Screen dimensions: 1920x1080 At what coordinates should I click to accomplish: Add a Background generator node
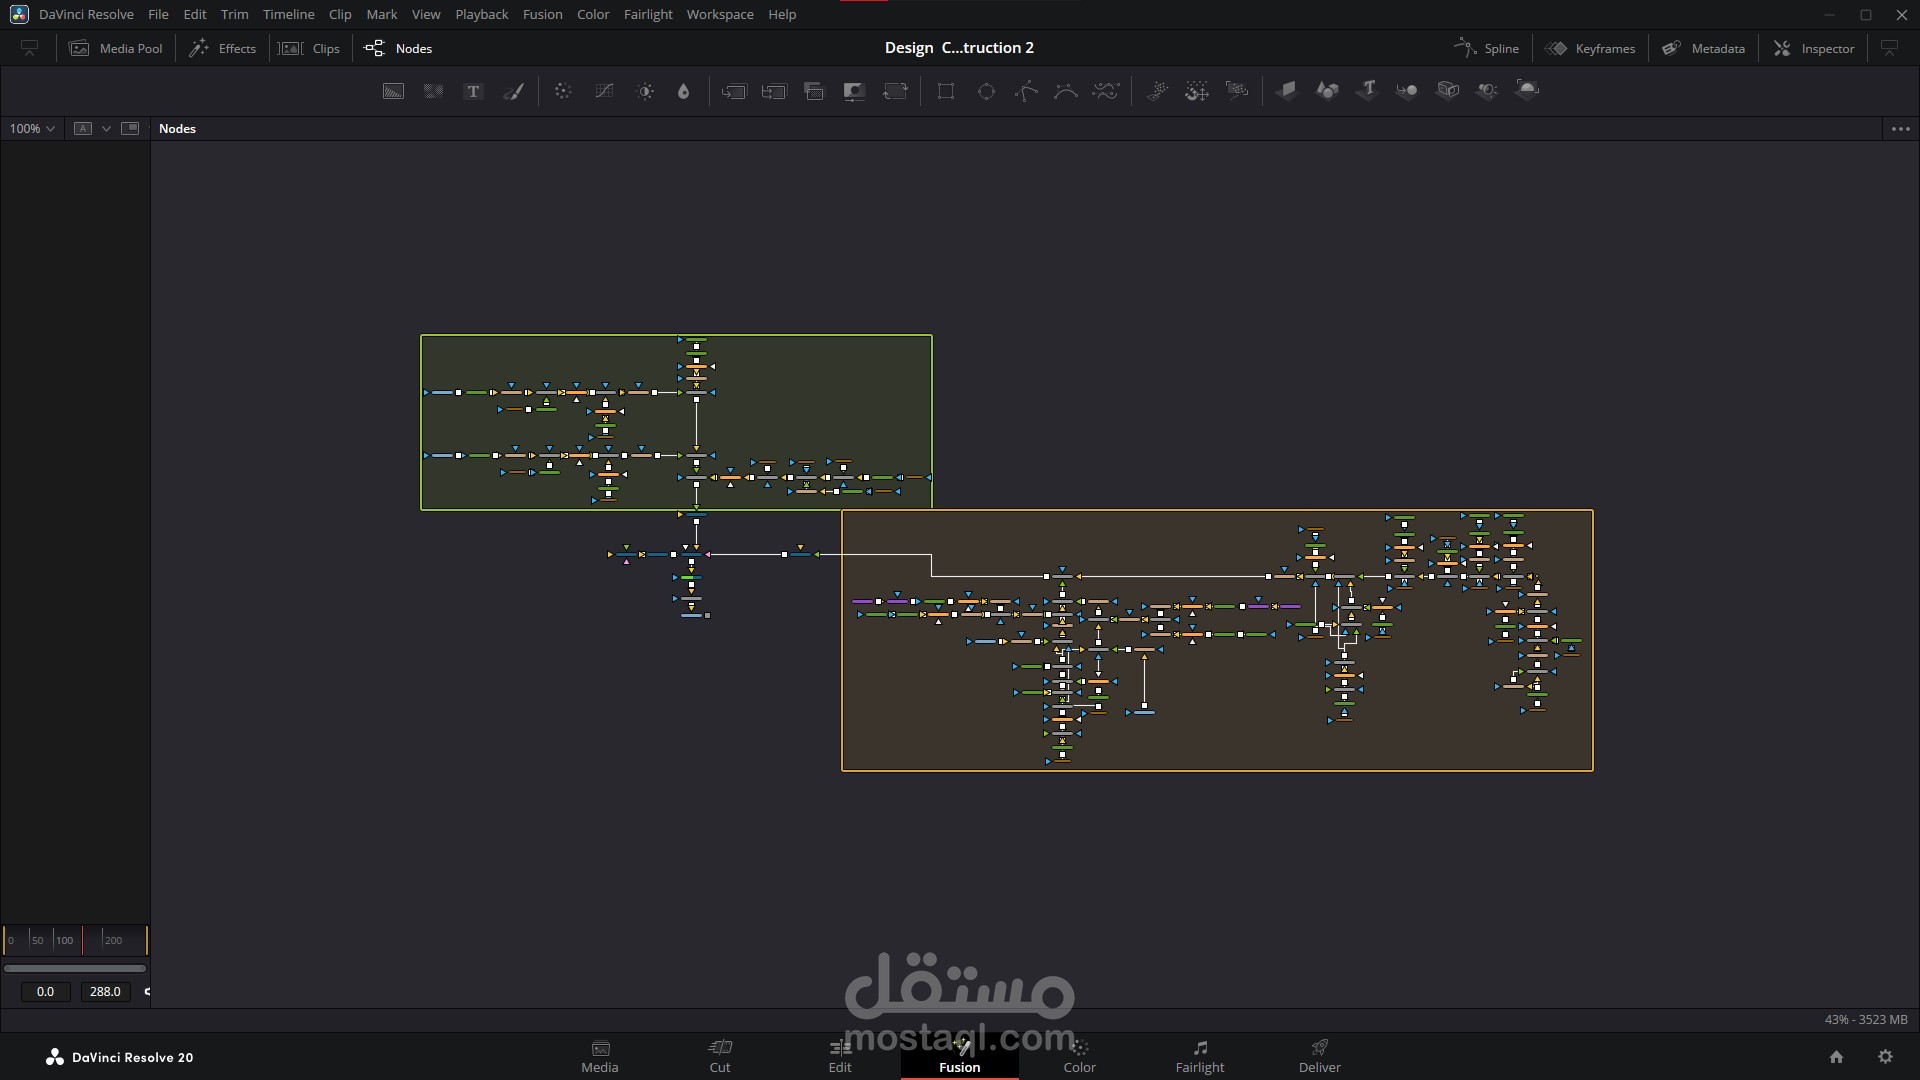coord(393,91)
